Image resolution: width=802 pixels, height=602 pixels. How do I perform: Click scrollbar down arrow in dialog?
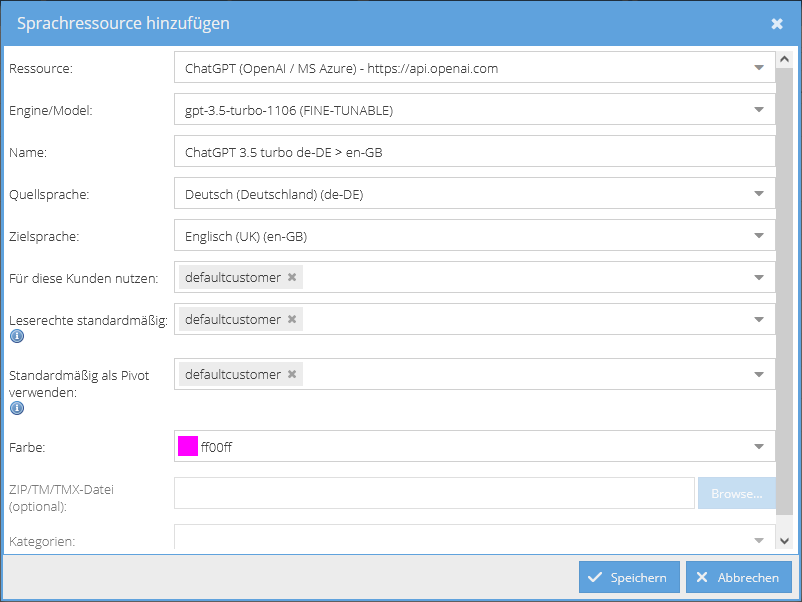coord(784,541)
